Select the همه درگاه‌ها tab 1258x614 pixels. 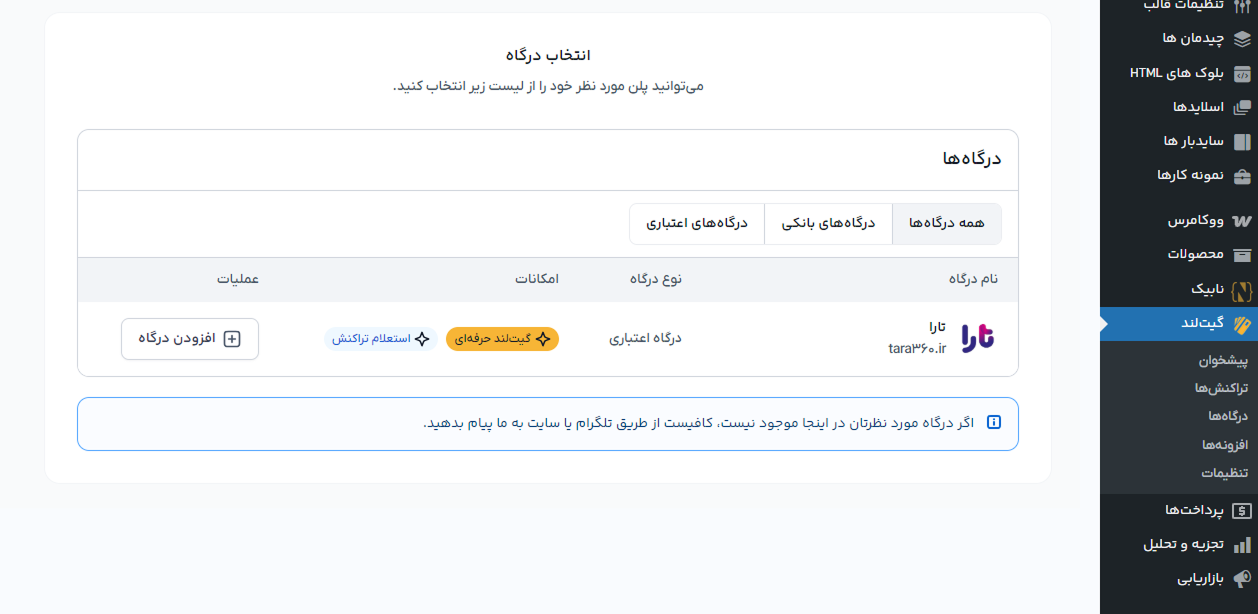[947, 223]
